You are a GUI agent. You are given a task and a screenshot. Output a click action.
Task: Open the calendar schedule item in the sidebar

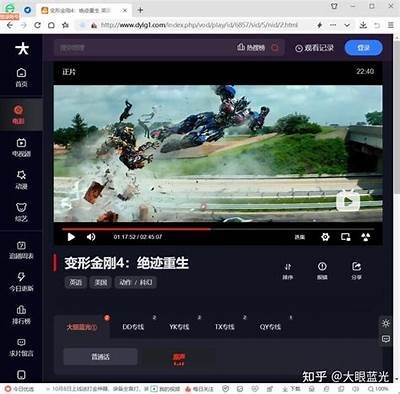click(21, 250)
